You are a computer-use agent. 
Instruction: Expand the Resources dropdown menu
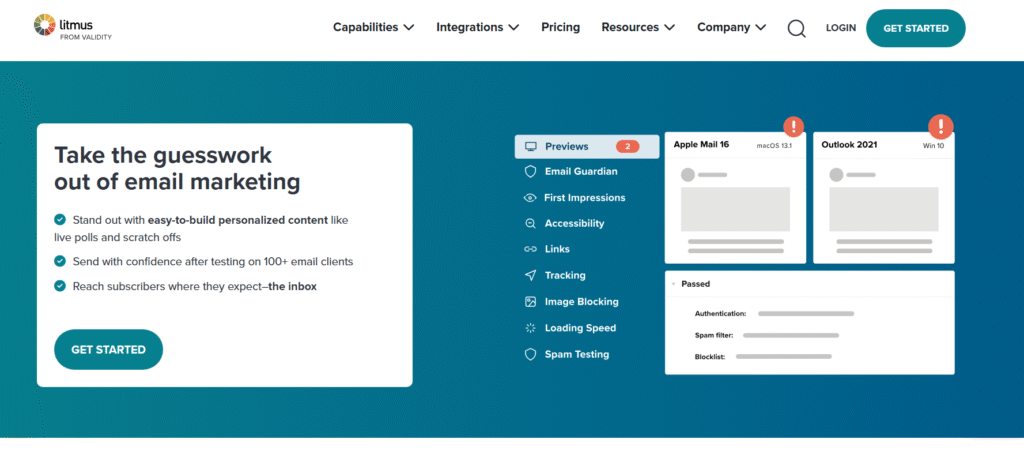click(638, 27)
